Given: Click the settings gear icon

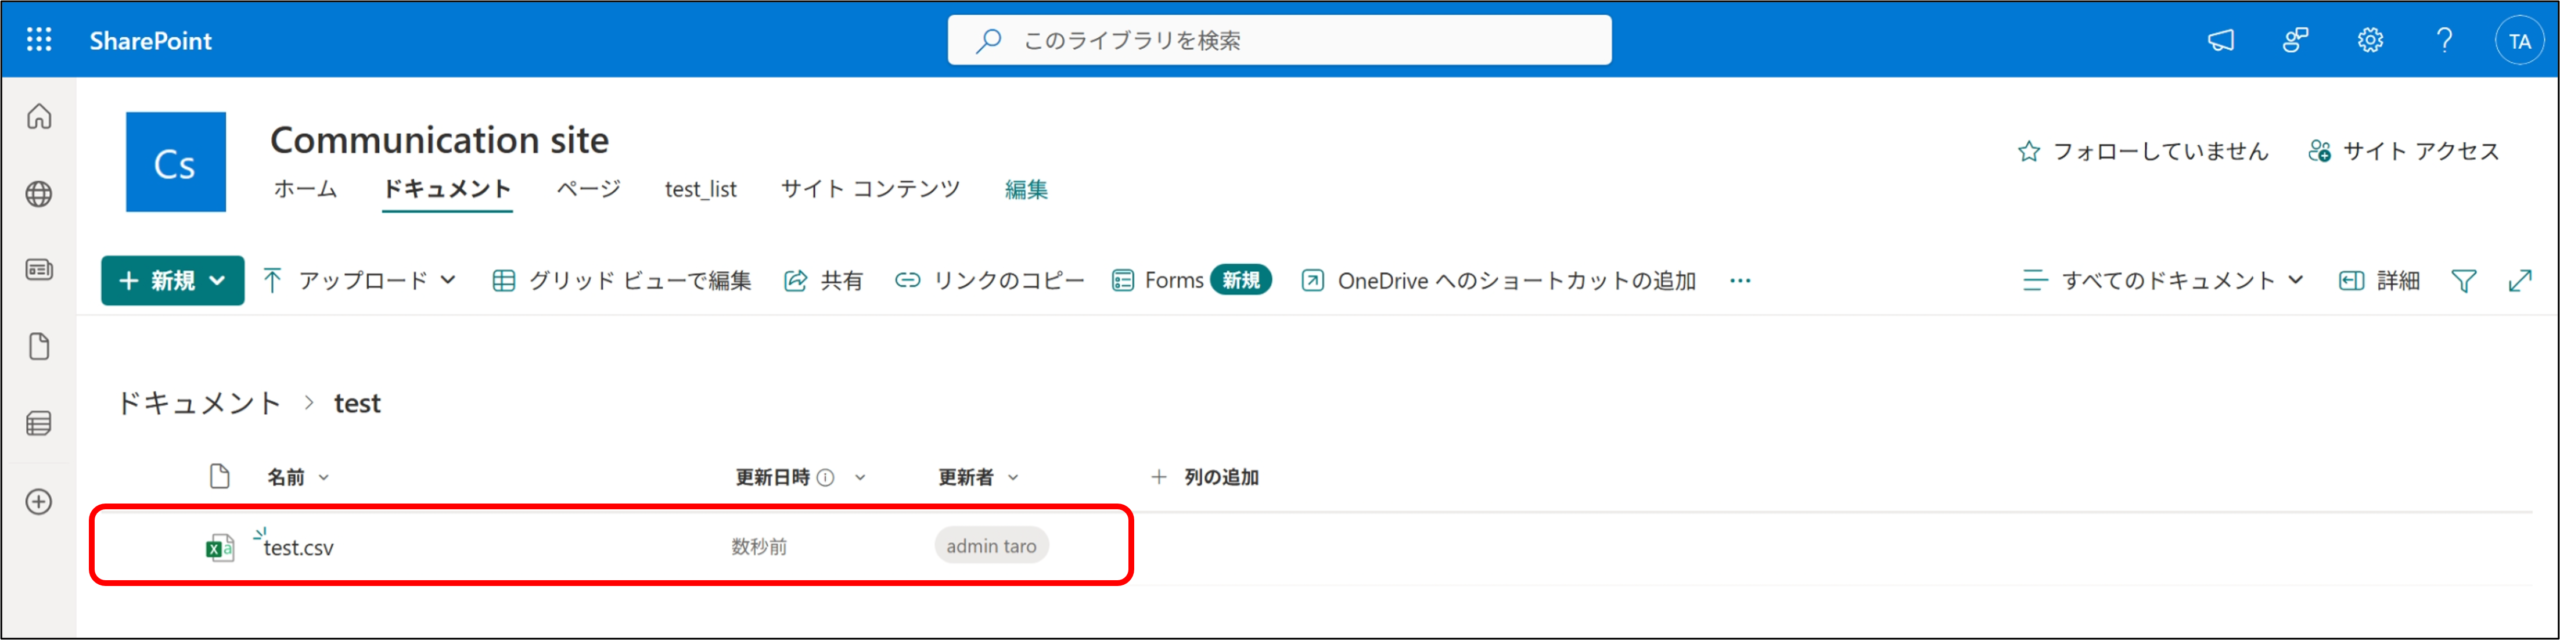Looking at the screenshot, I should [x=2370, y=40].
